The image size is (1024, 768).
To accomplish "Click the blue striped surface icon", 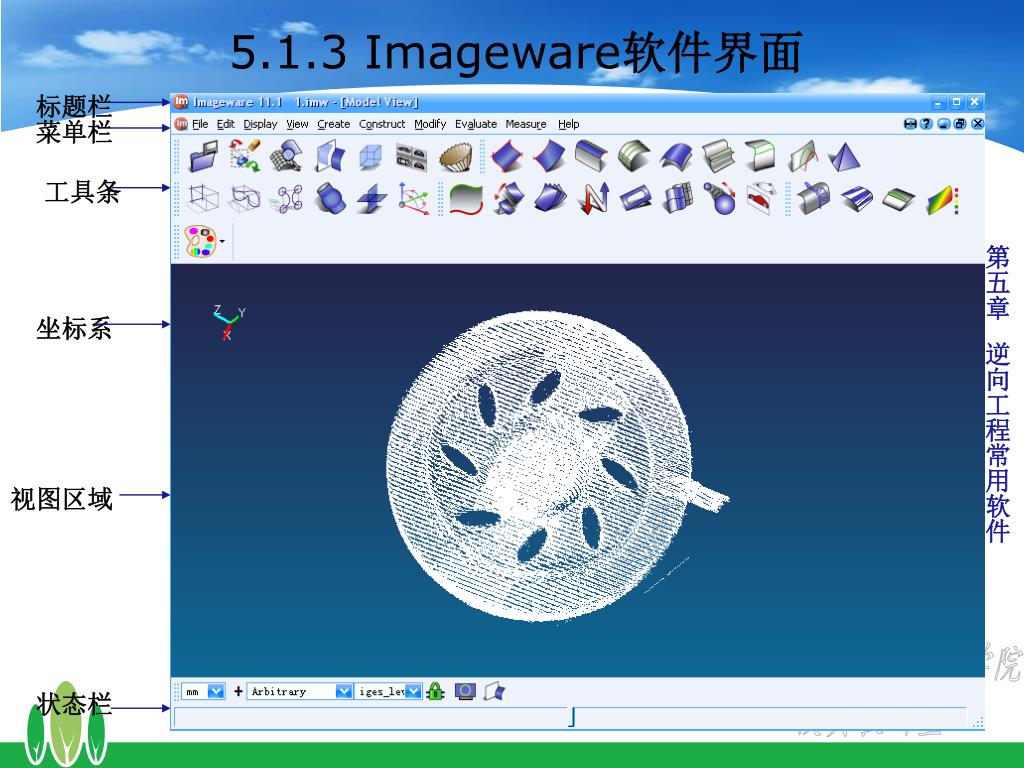I will pyautogui.click(x=857, y=199).
